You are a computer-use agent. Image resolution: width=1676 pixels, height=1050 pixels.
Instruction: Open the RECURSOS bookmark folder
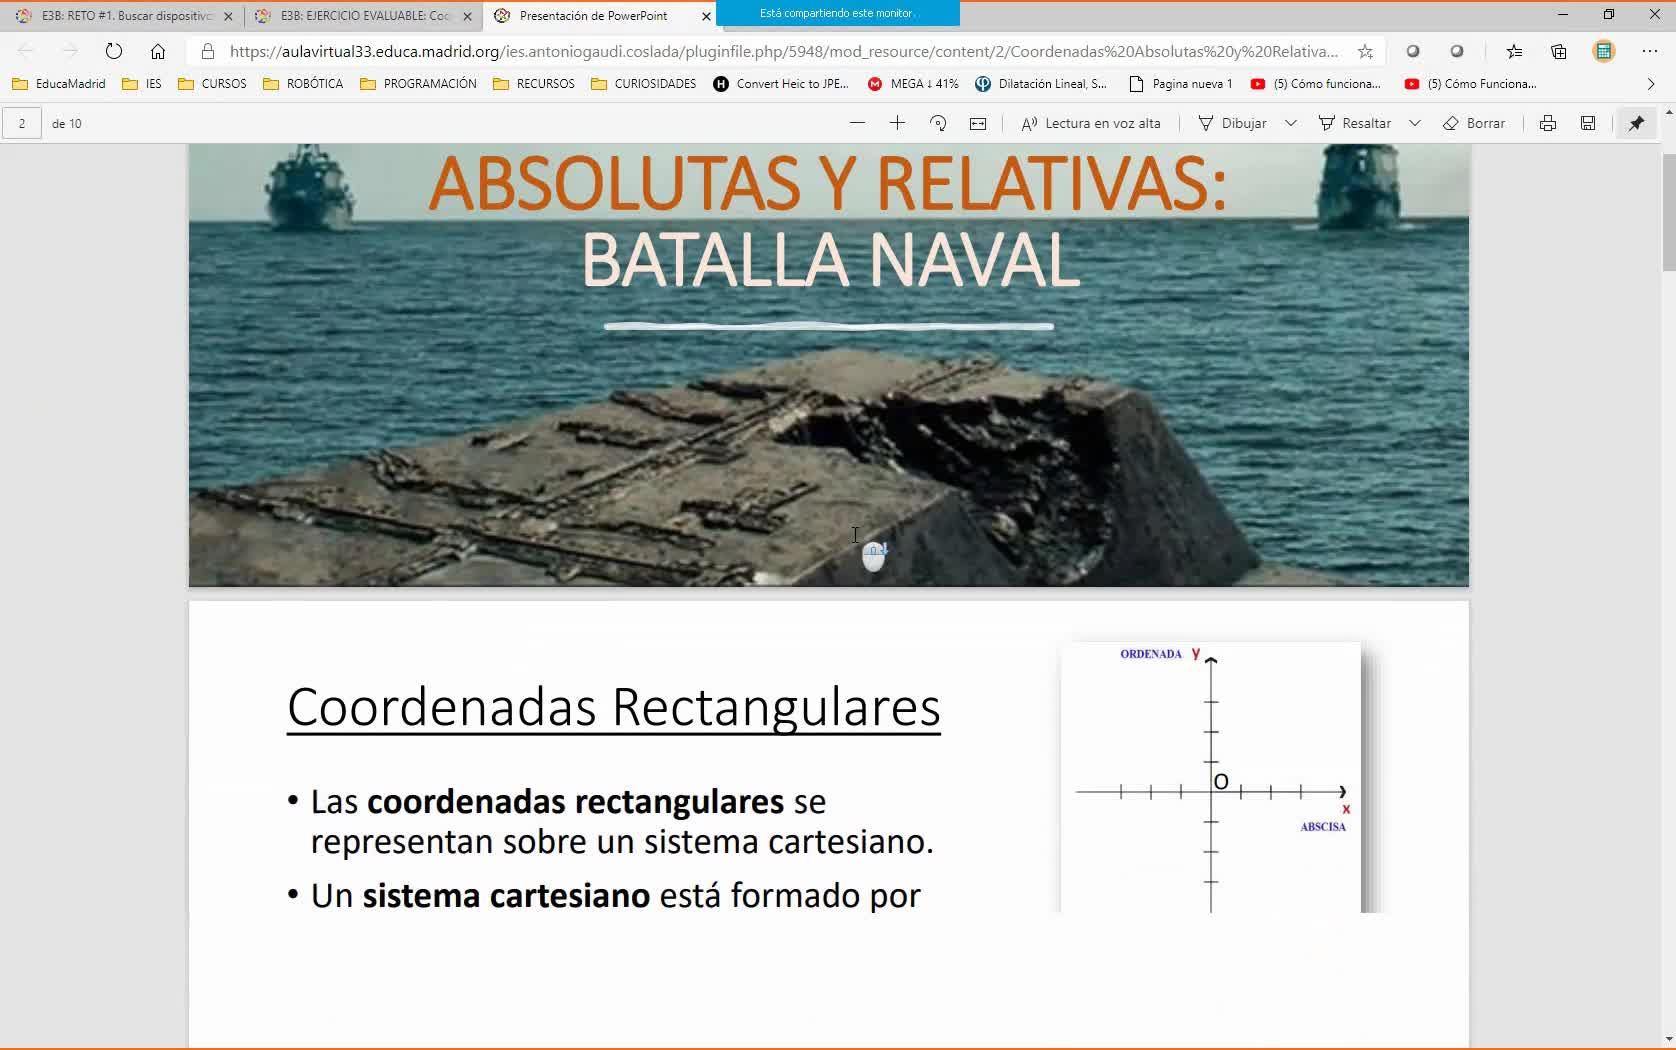534,84
